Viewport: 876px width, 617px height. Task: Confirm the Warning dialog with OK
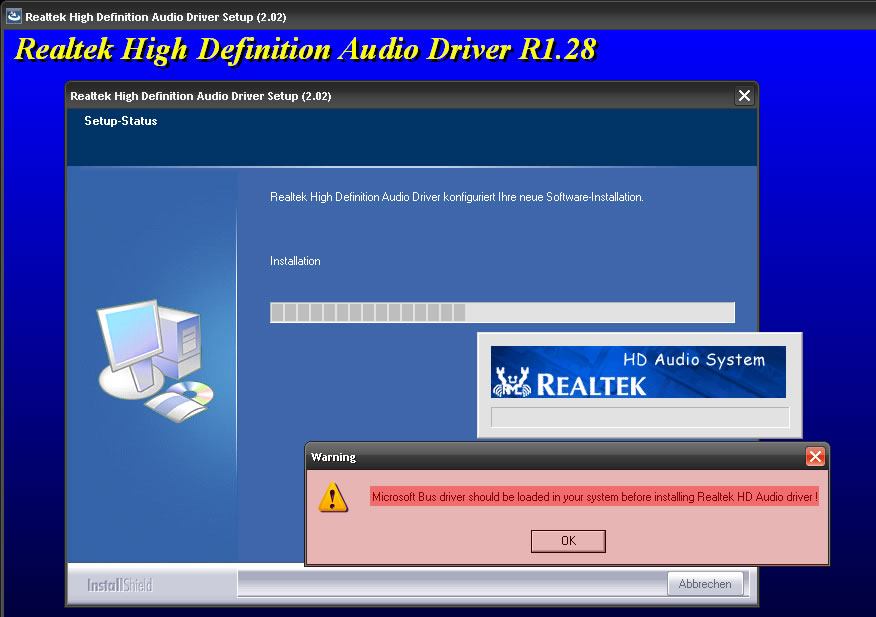(568, 540)
